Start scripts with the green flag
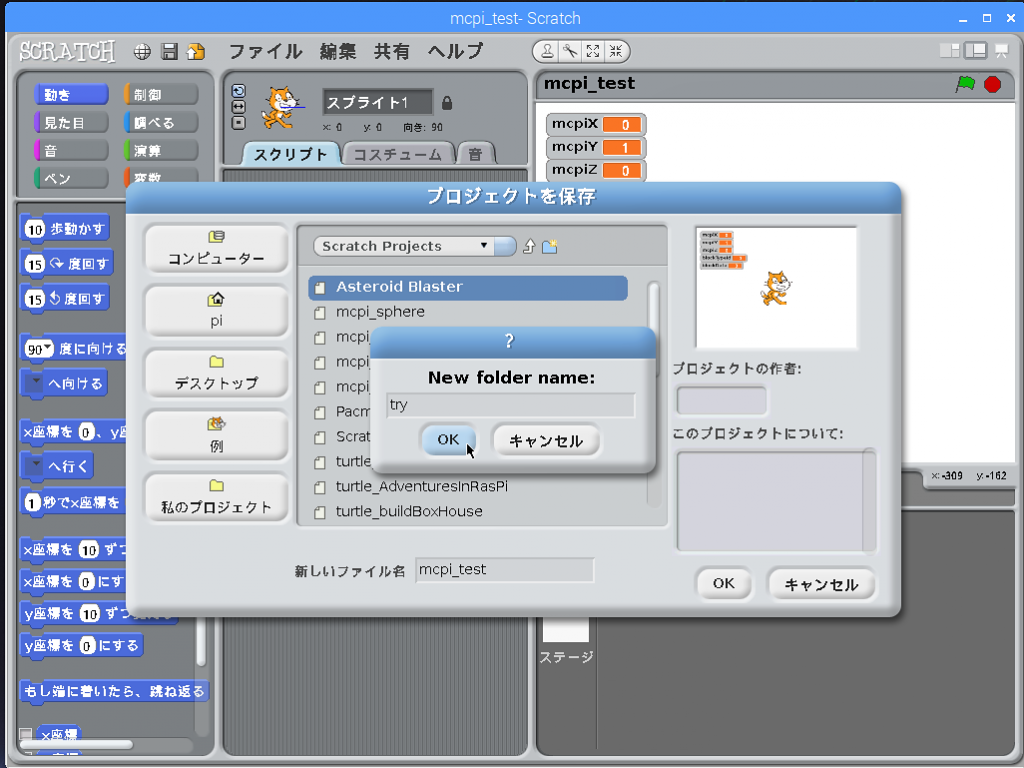 965,84
